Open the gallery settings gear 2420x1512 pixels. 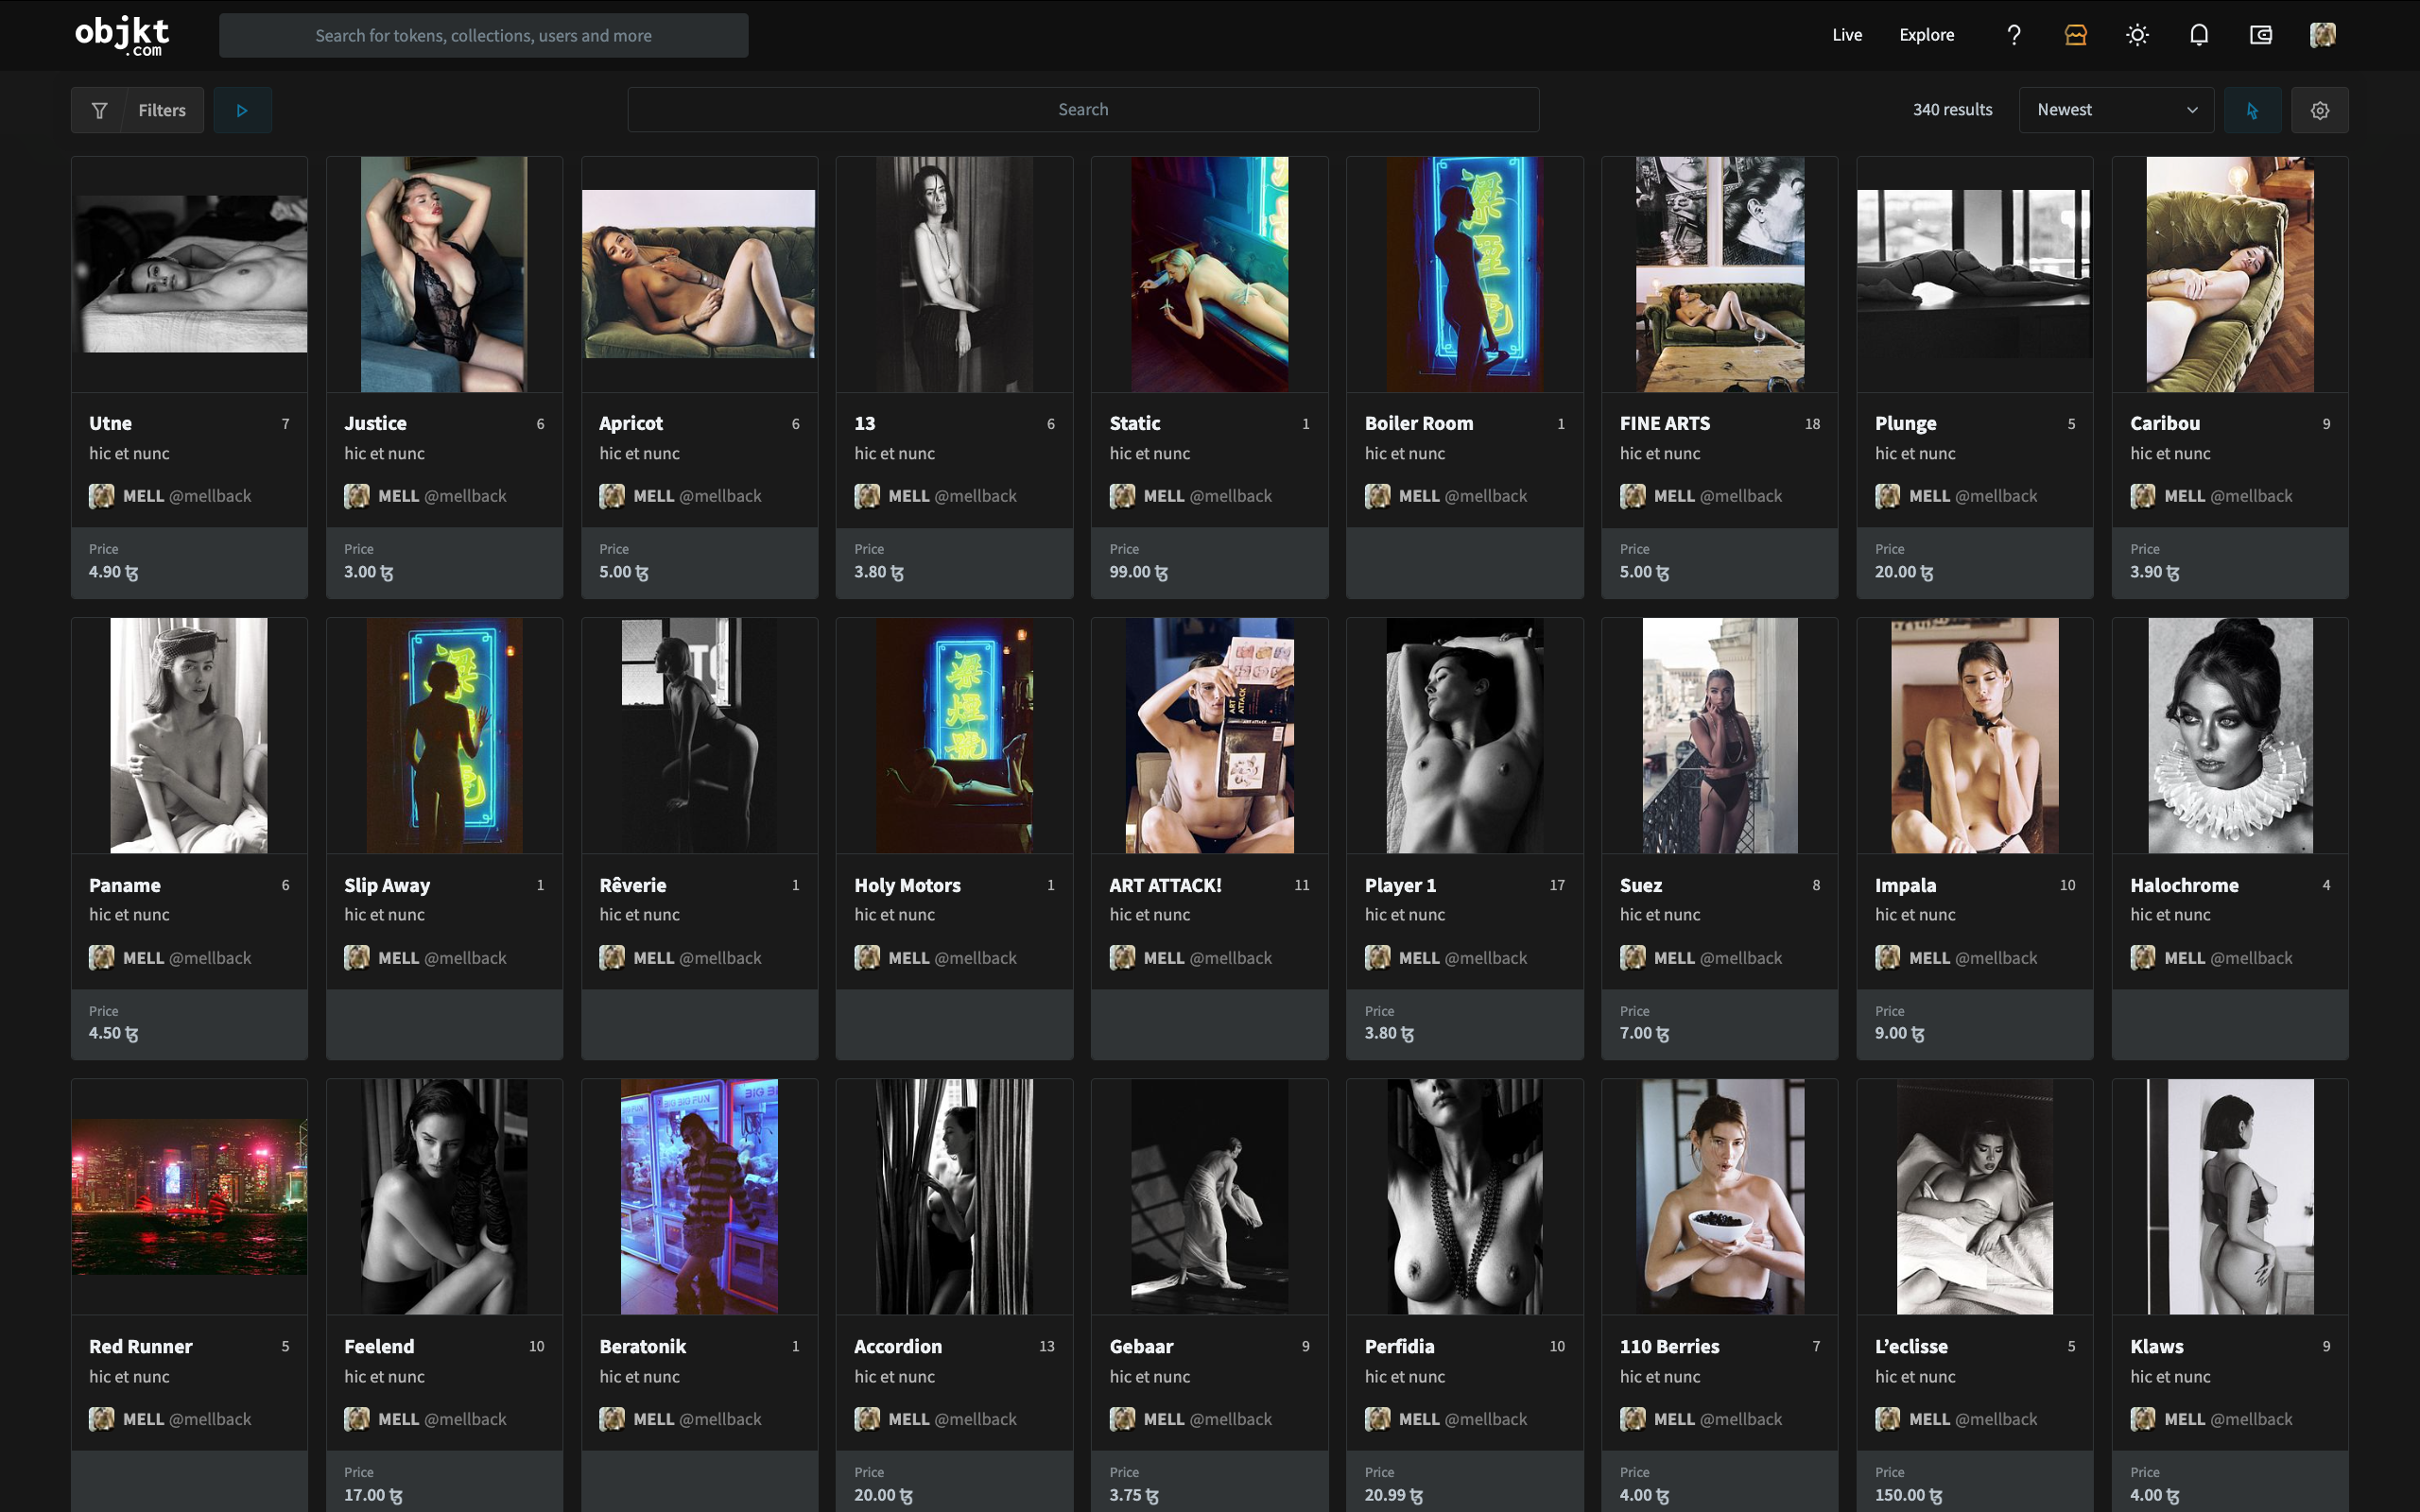(2320, 110)
